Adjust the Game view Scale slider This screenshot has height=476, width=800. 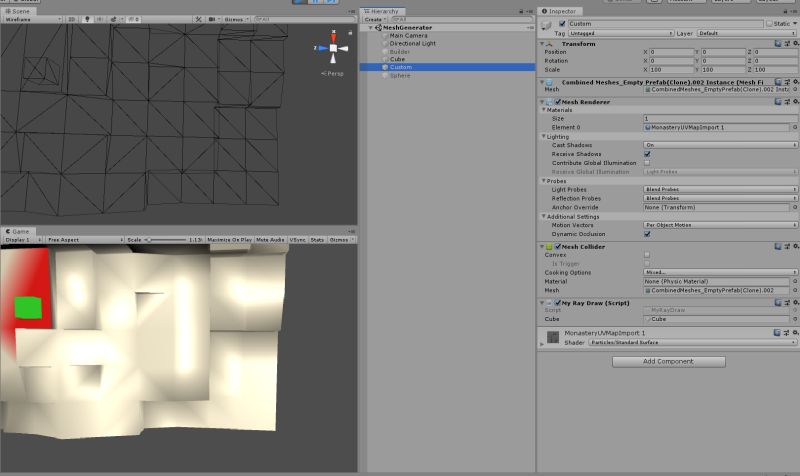pos(166,239)
